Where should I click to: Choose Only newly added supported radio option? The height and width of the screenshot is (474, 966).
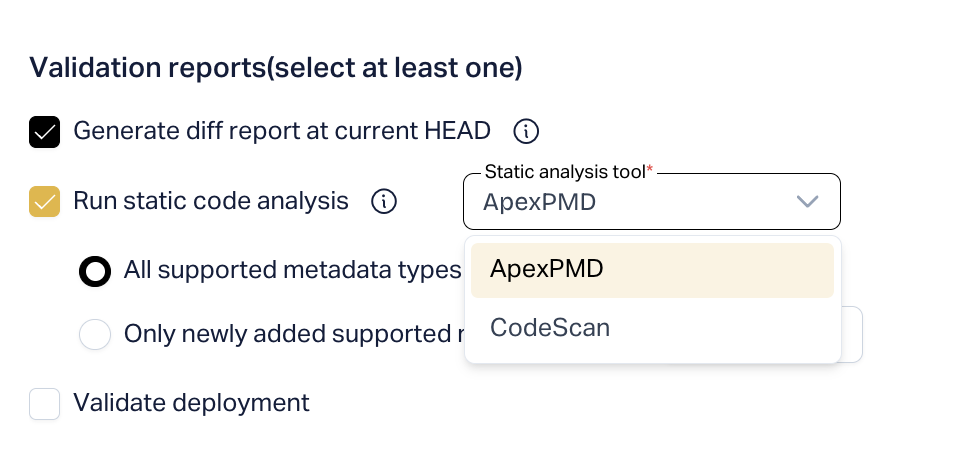[95, 334]
